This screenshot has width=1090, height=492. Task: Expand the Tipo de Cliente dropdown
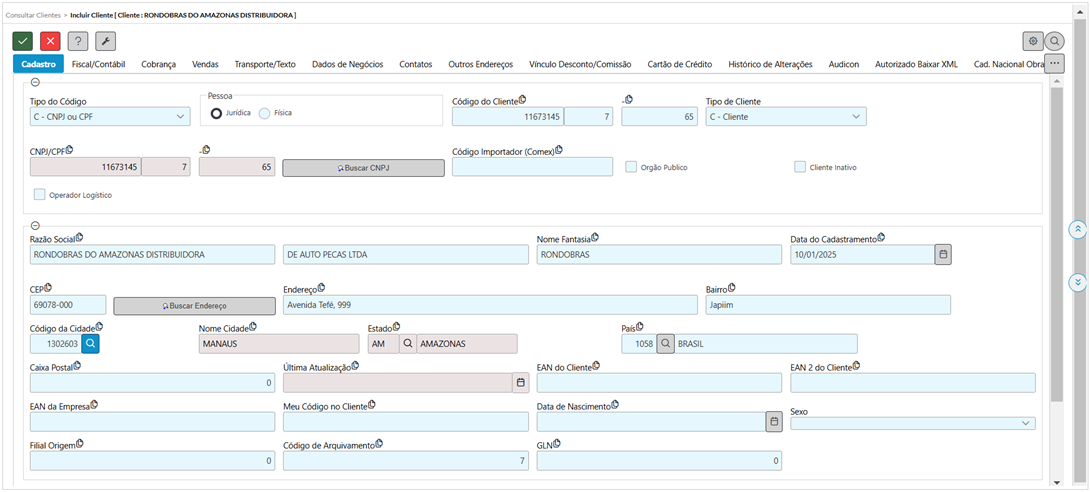[x=785, y=117]
